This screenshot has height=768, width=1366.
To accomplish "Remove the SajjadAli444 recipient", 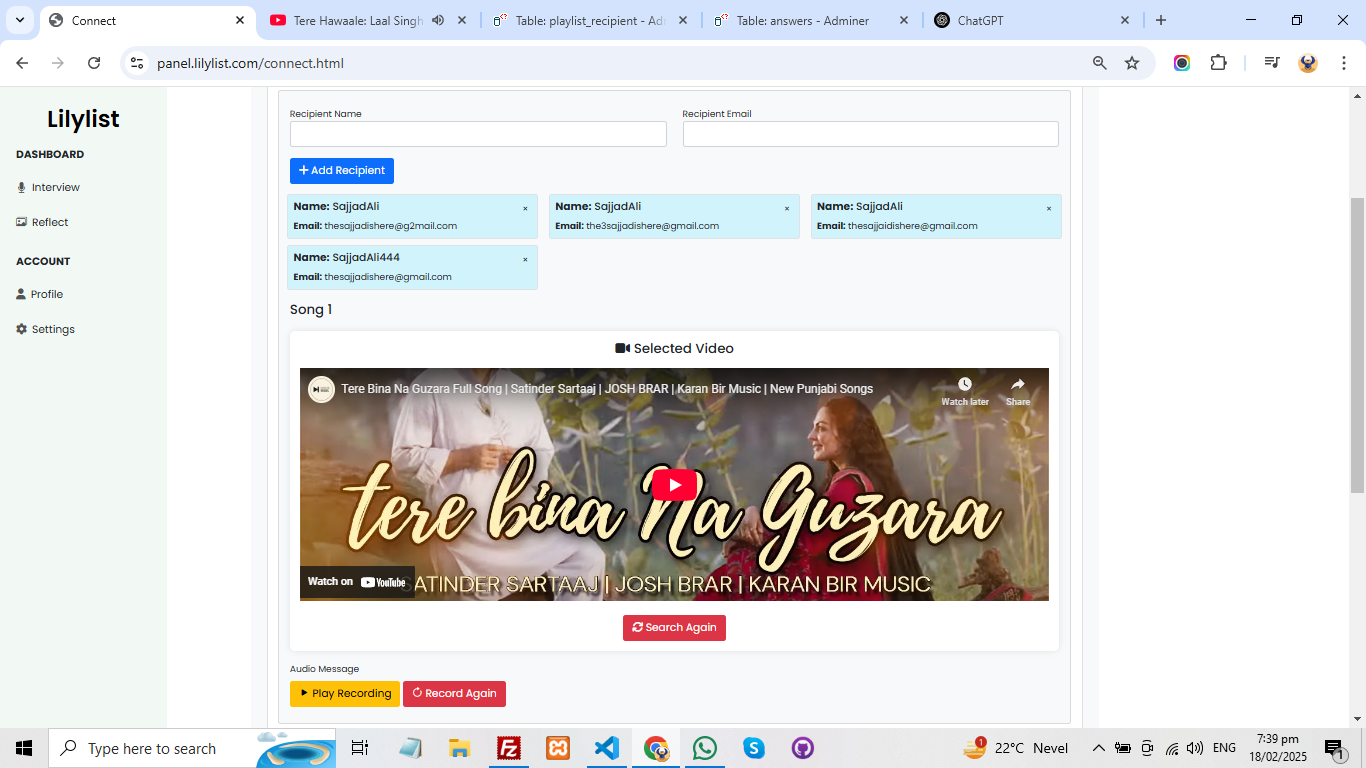I will pyautogui.click(x=525, y=260).
